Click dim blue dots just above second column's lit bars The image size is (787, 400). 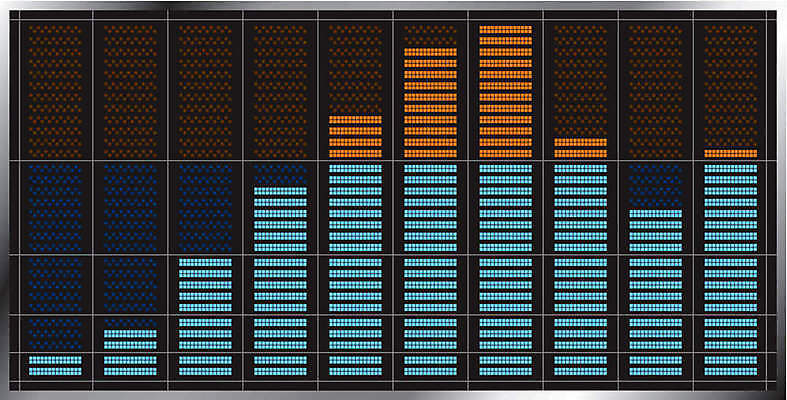(x=130, y=323)
